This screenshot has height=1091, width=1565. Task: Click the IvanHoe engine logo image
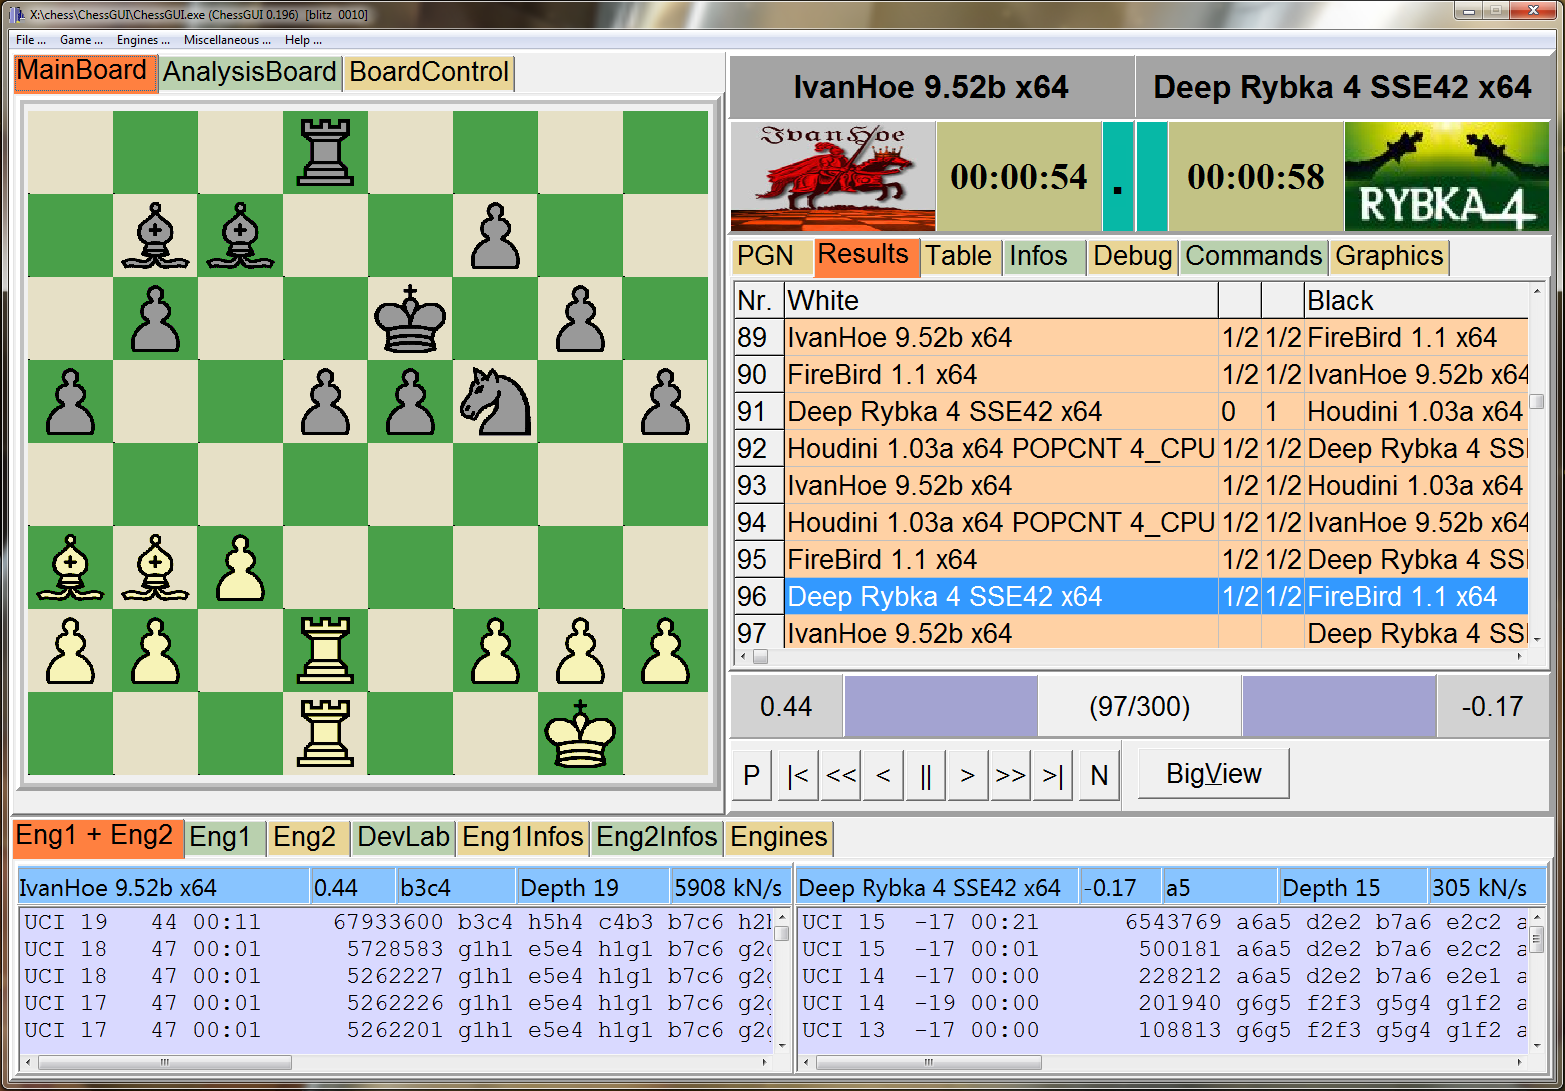click(x=833, y=177)
